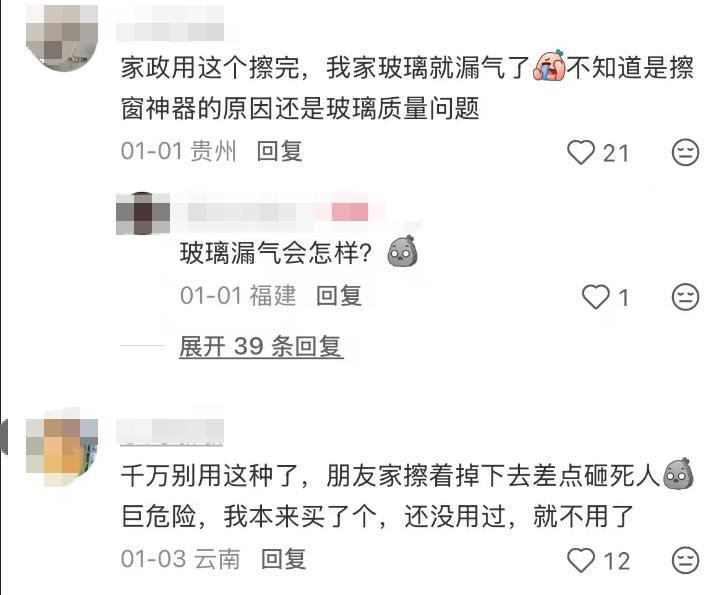The height and width of the screenshot is (595, 722).
Task: Dislike the 贵州 comment about leaking glass
Action: coord(686,152)
